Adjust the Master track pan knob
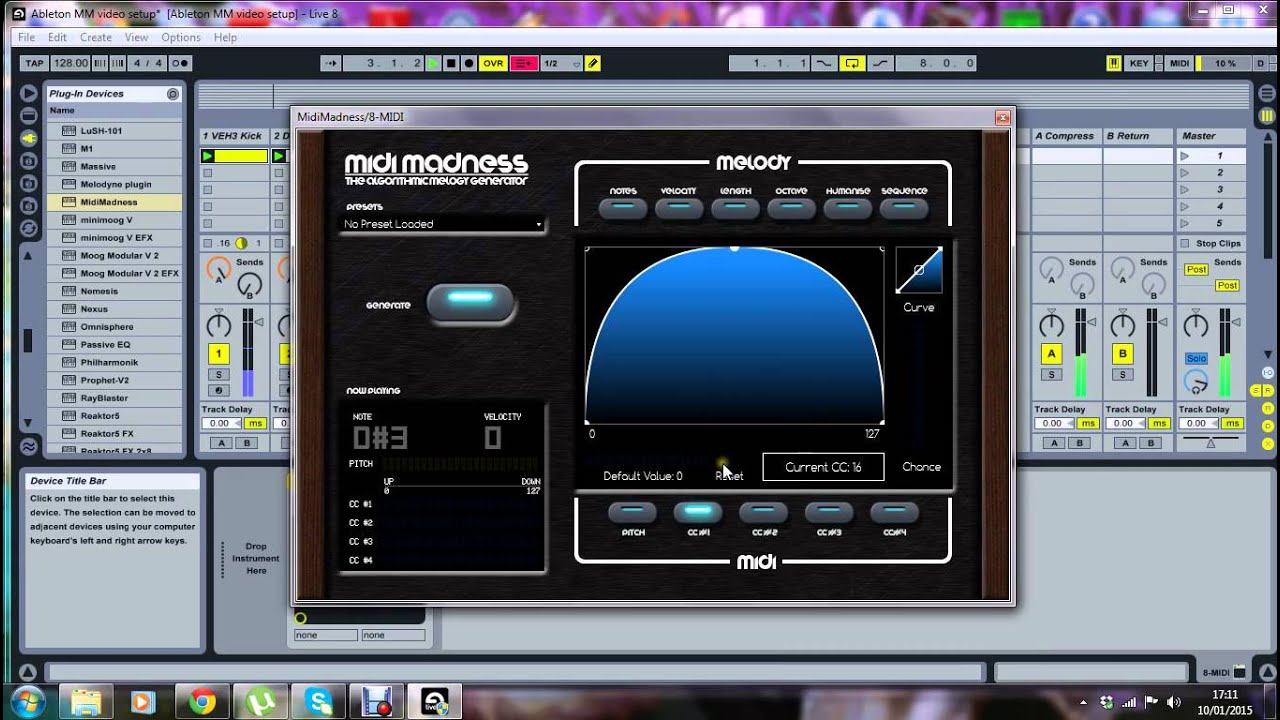The image size is (1280, 720). pos(1196,324)
